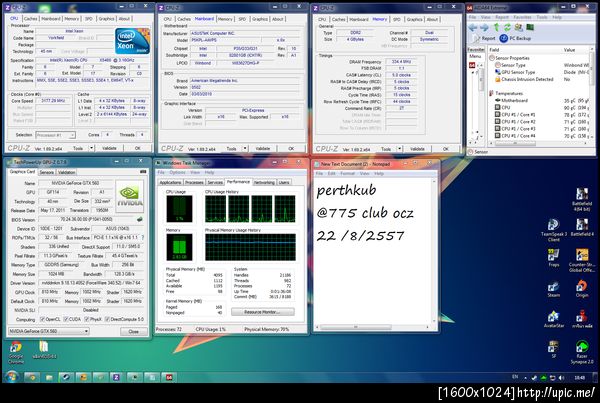Click Steam icon in taskbar

[x=66, y=377]
